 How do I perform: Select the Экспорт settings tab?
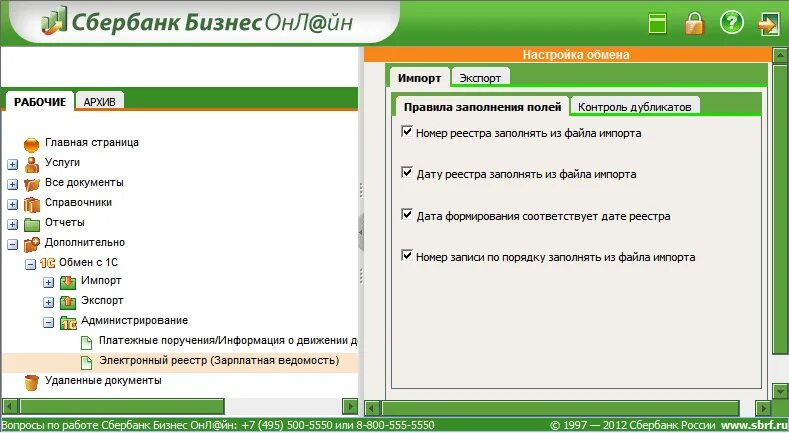pos(480,78)
